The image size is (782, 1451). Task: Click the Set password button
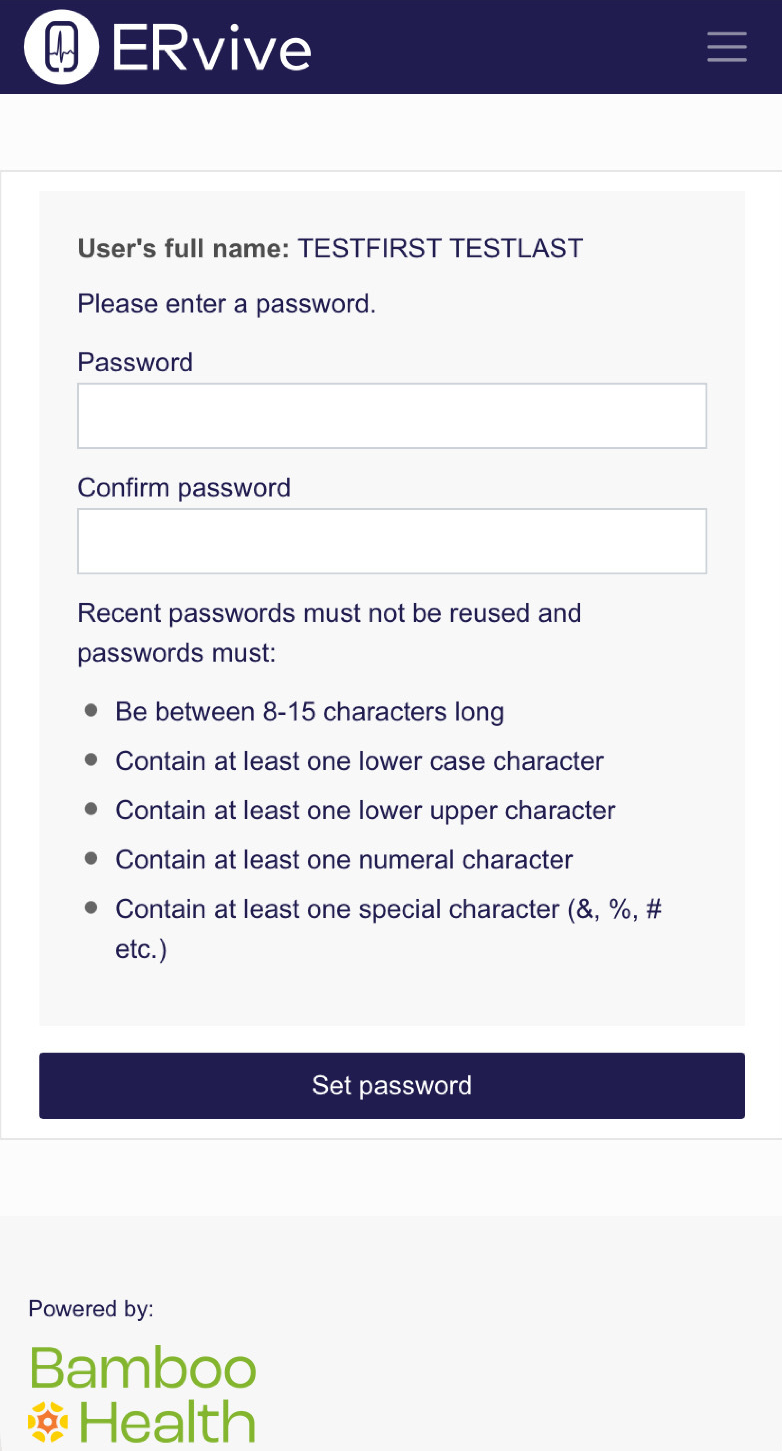(x=392, y=1085)
